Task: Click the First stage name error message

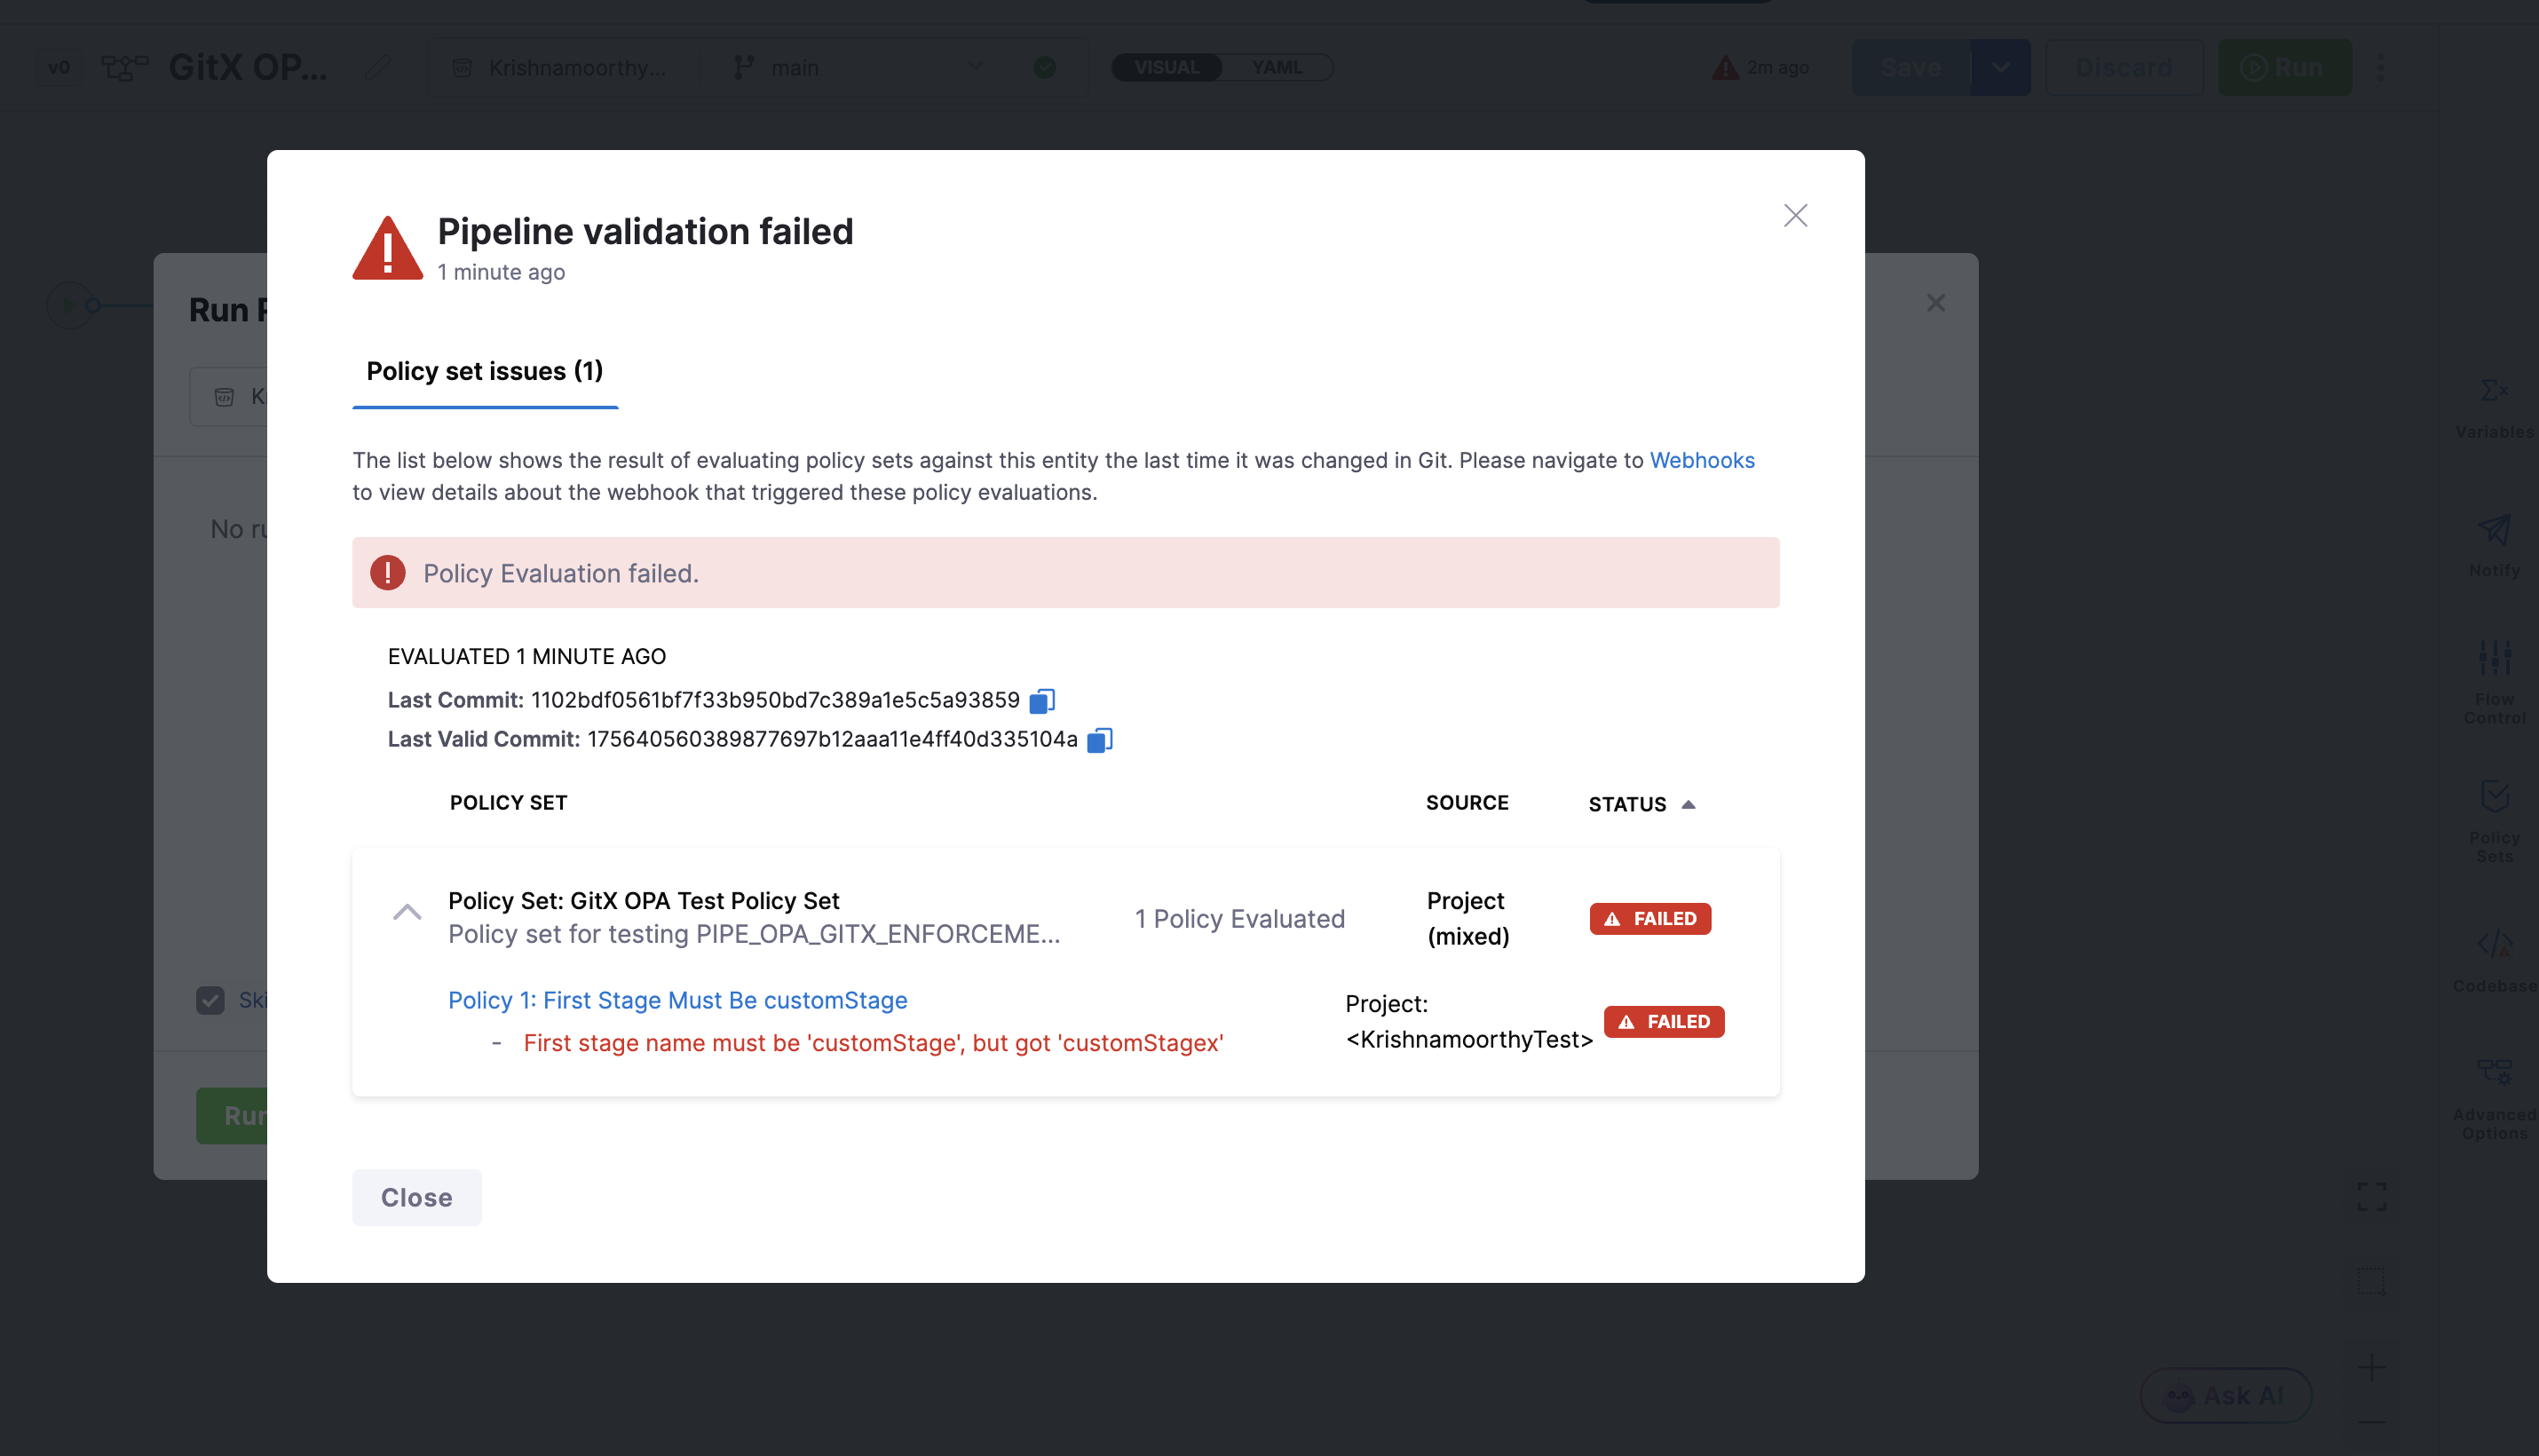Action: coord(873,1043)
